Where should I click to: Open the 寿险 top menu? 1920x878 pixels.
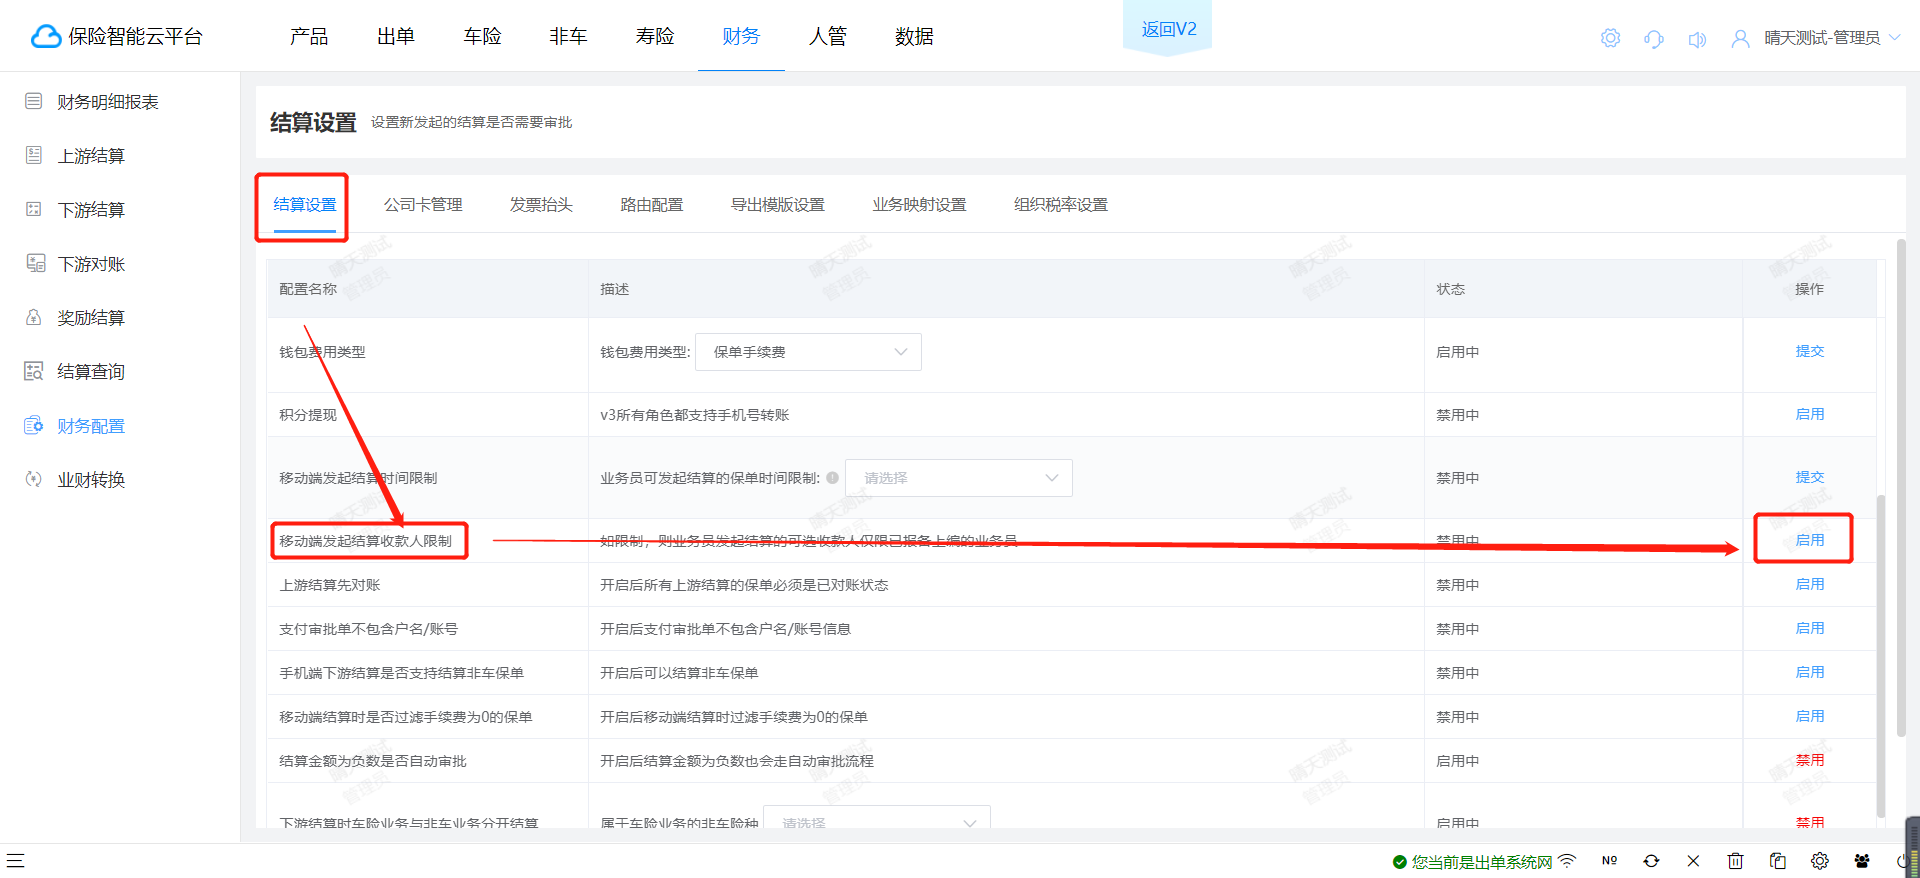pos(655,36)
